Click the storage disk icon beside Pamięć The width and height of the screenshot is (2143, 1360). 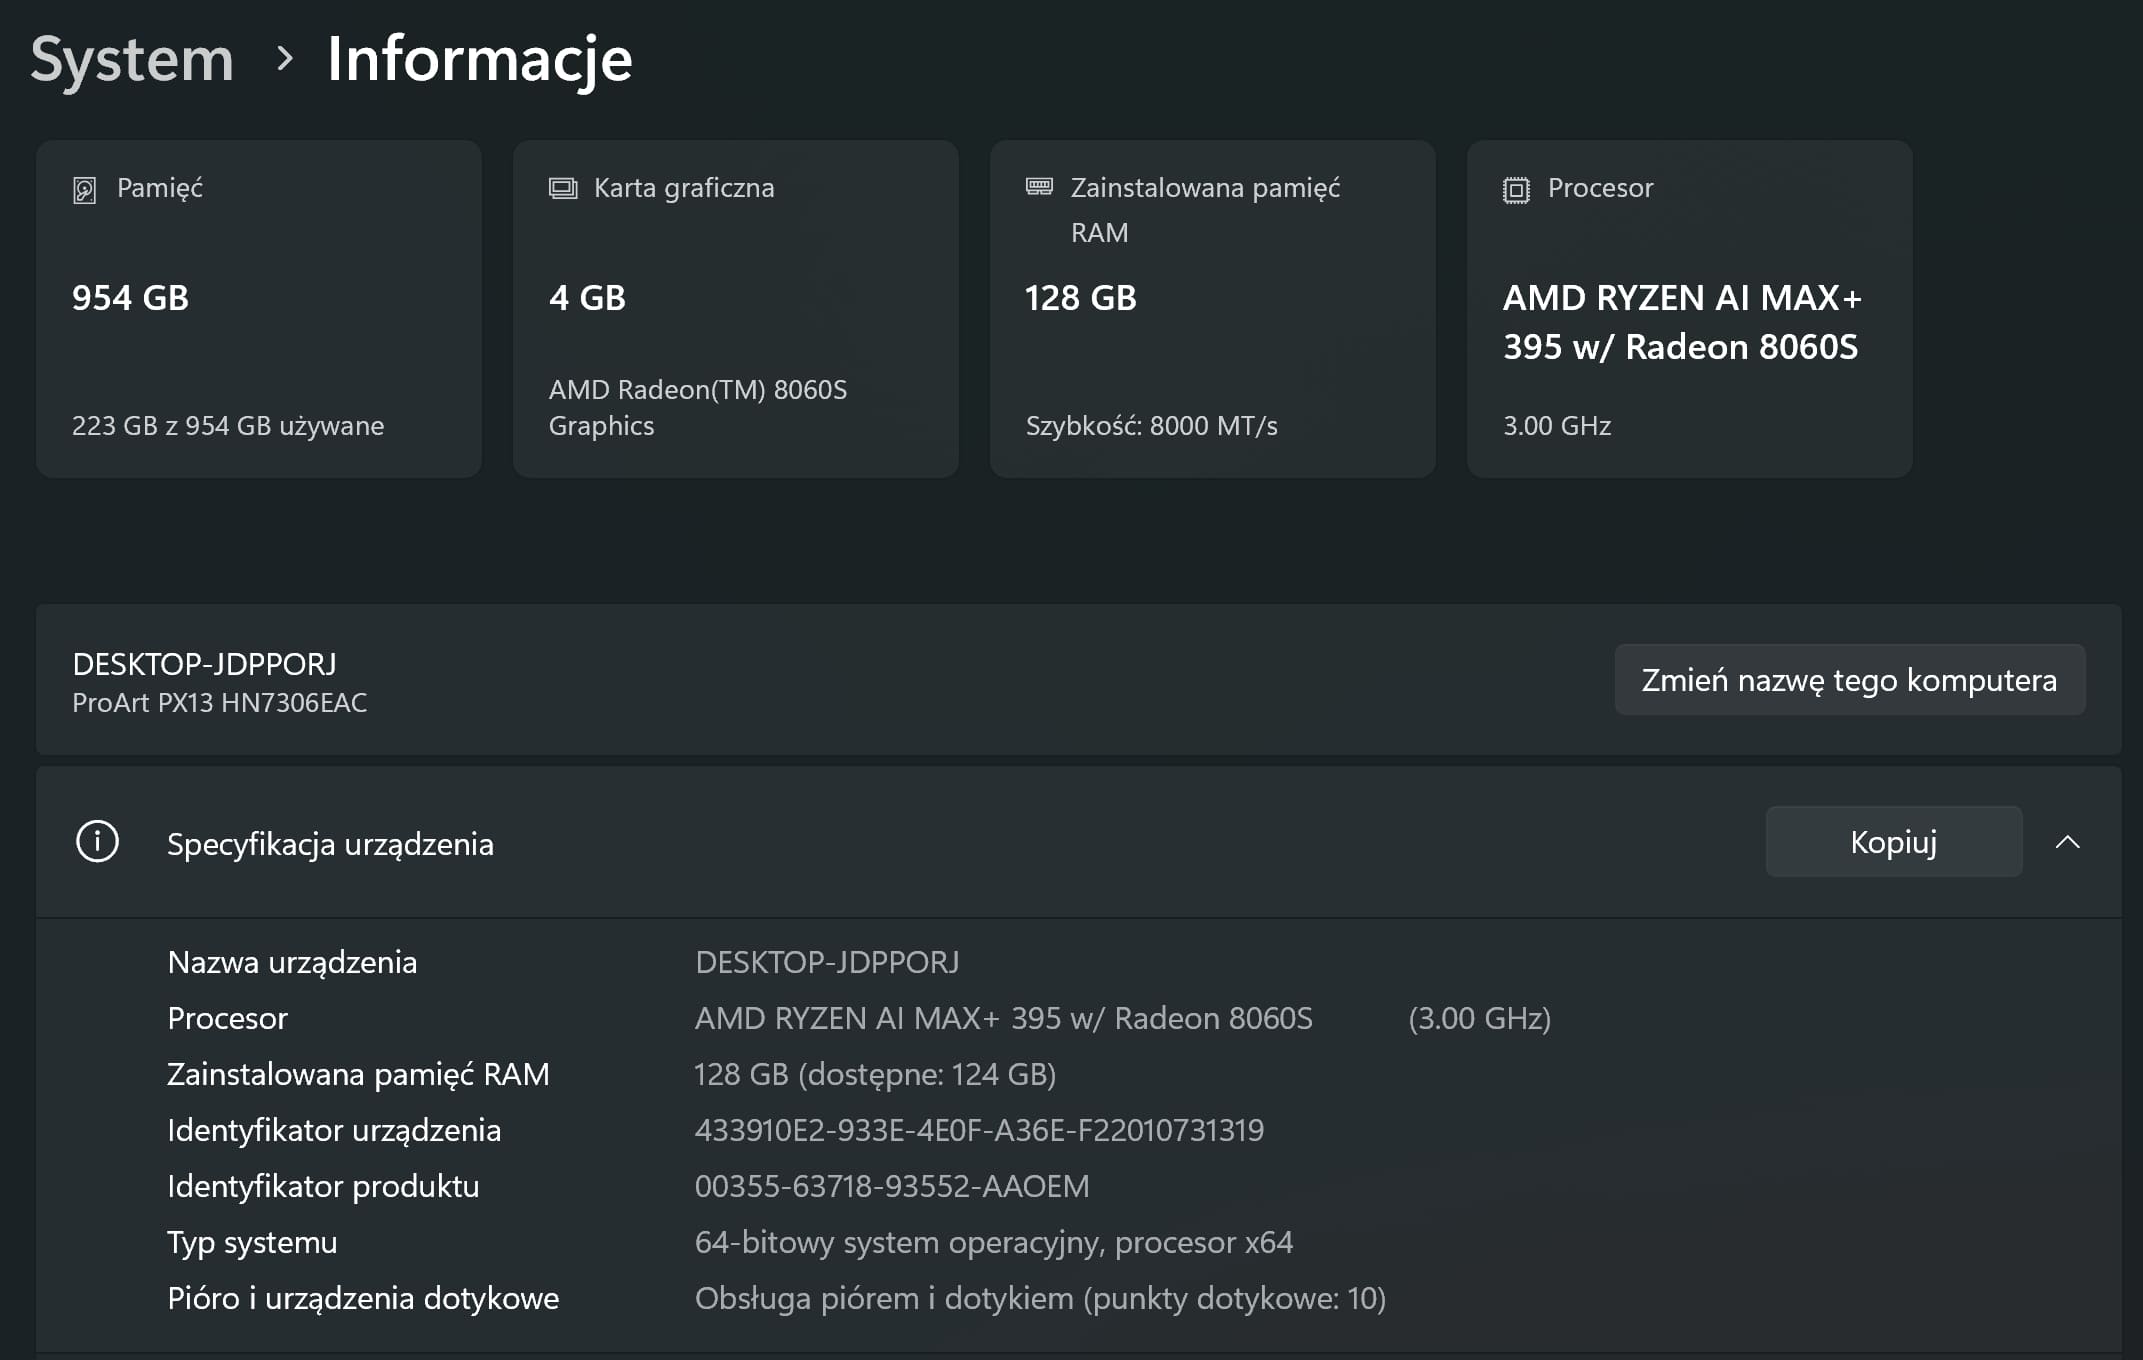pyautogui.click(x=85, y=189)
